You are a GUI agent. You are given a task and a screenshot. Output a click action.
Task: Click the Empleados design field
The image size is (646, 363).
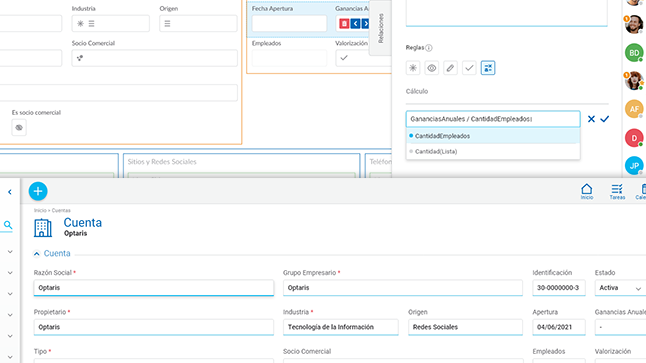pyautogui.click(x=289, y=58)
